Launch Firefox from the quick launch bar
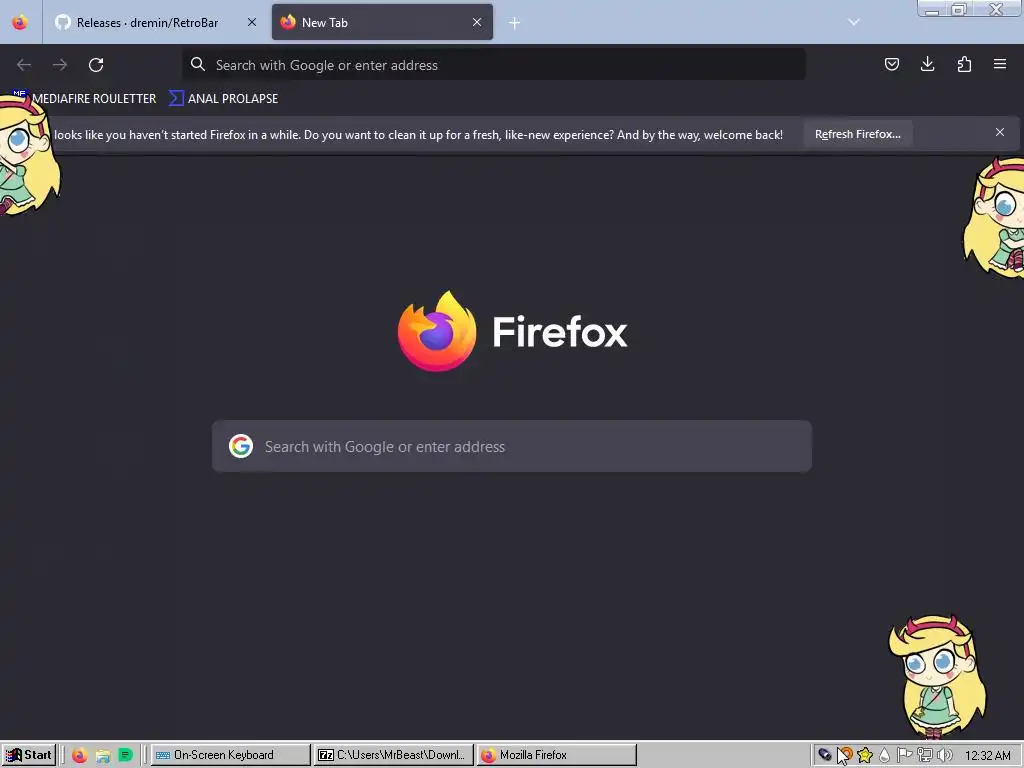The width and height of the screenshot is (1024, 768). tap(80, 756)
